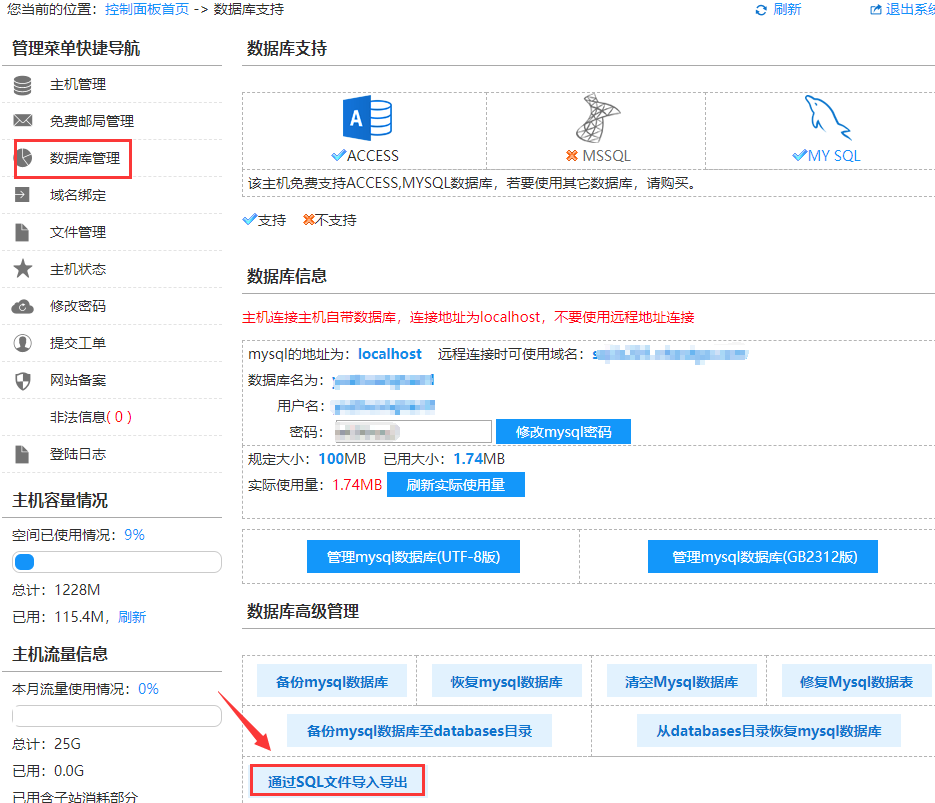Click the 网站备案 shield icon

22,380
